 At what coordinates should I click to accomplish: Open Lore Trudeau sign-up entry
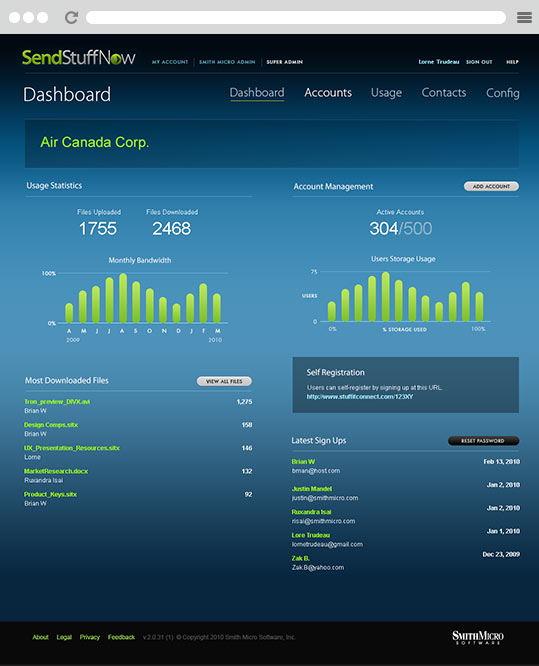click(310, 535)
